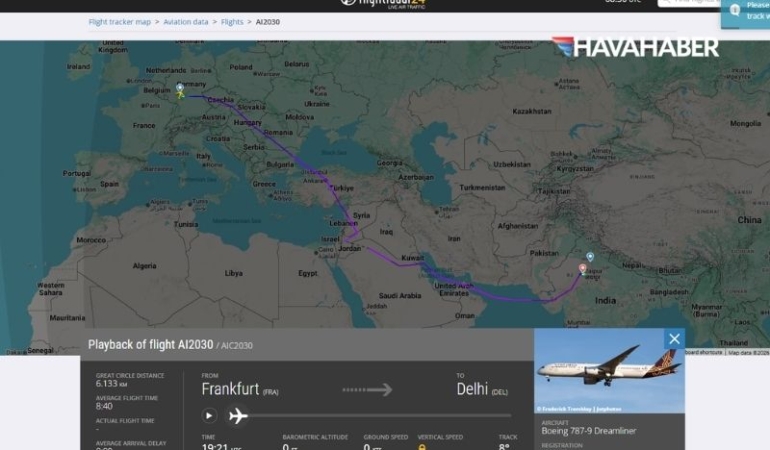Click the Frankfurt origin airport marker on map
The image size is (770, 450).
tap(180, 88)
